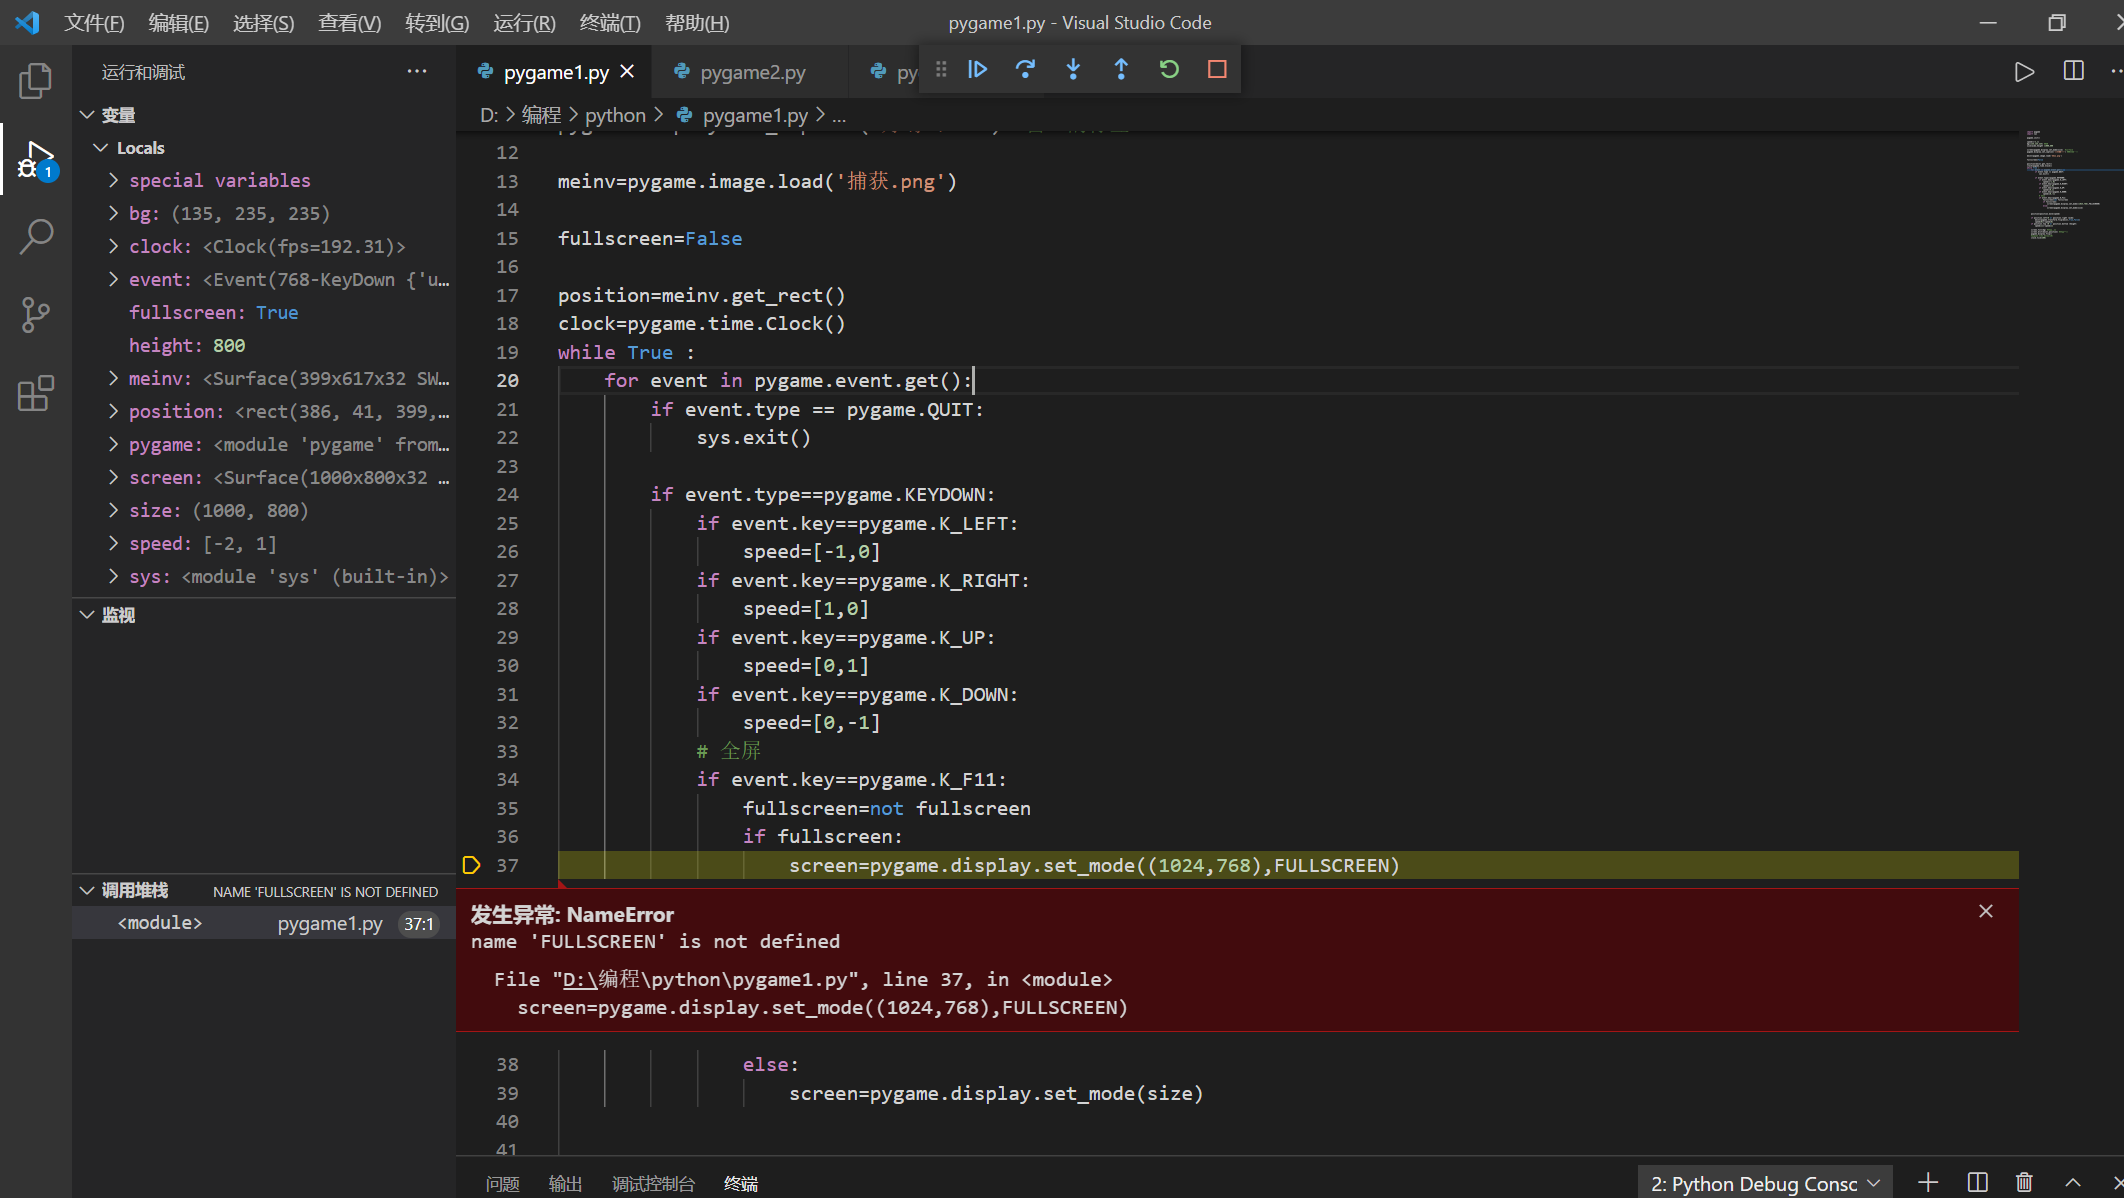Image resolution: width=2124 pixels, height=1198 pixels.
Task: Close the NameError exception widget
Action: pyautogui.click(x=1986, y=911)
